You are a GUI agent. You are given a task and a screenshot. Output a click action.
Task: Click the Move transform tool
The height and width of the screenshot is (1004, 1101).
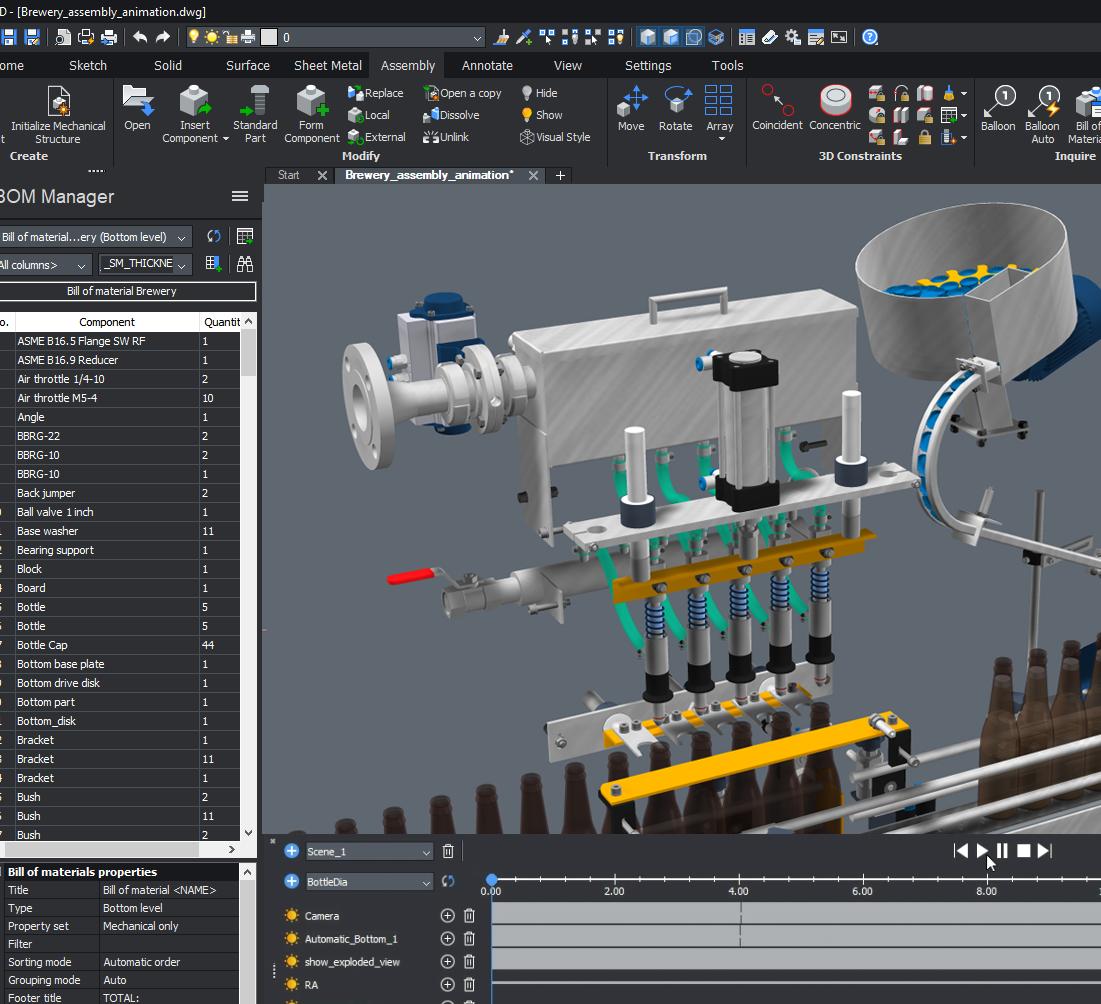631,103
